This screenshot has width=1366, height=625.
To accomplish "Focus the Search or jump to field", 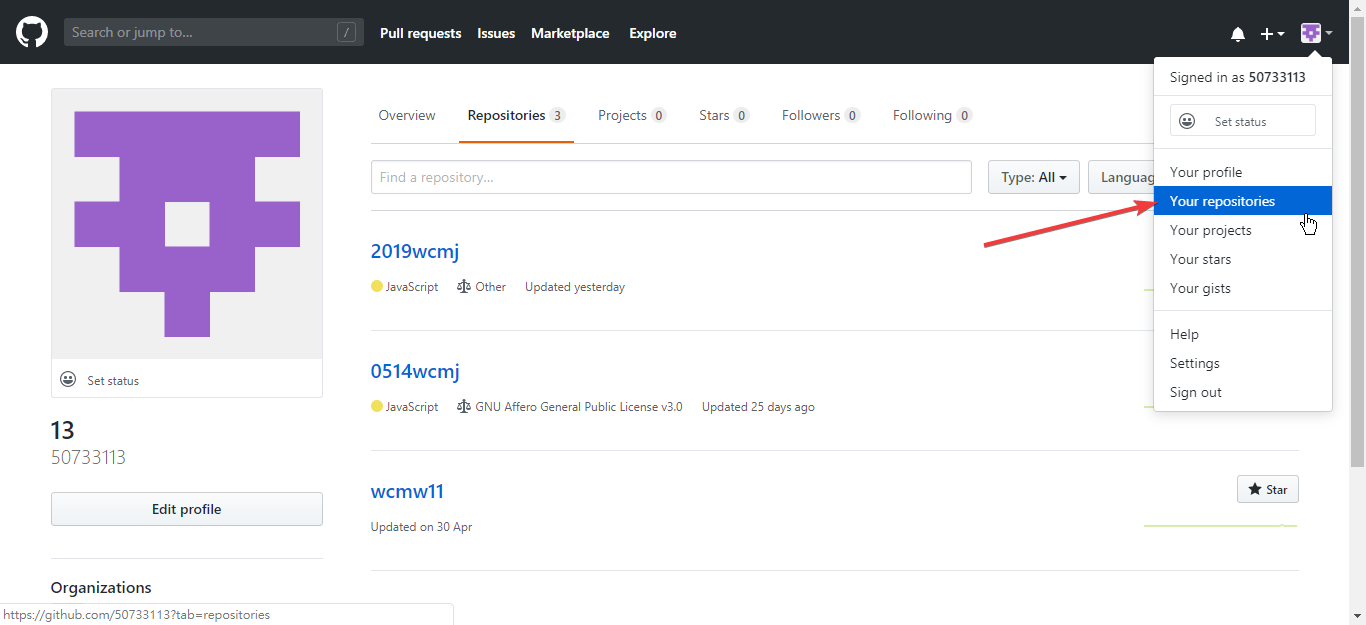I will [214, 33].
